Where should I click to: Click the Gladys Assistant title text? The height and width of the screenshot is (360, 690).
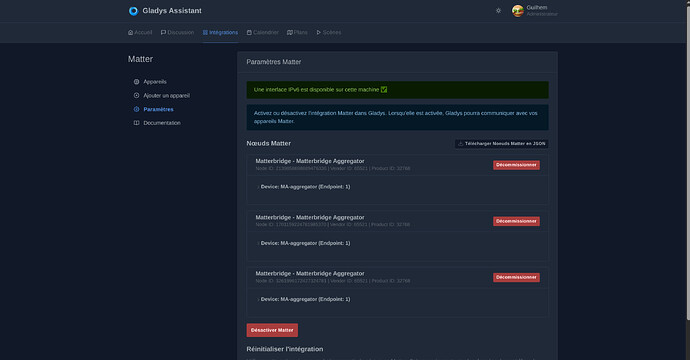point(172,11)
